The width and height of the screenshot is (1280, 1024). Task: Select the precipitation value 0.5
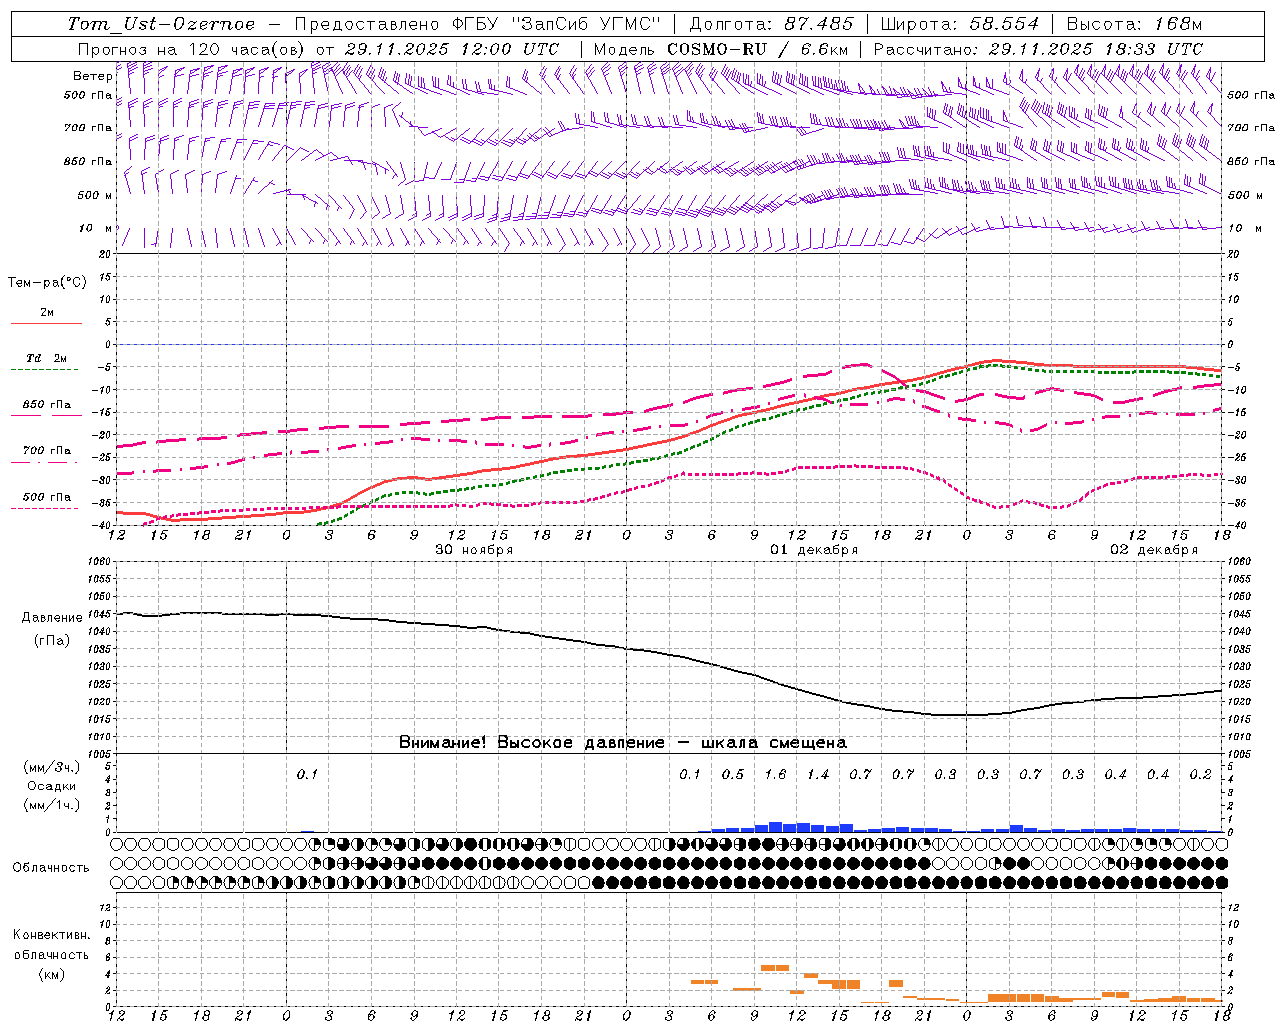pos(733,774)
